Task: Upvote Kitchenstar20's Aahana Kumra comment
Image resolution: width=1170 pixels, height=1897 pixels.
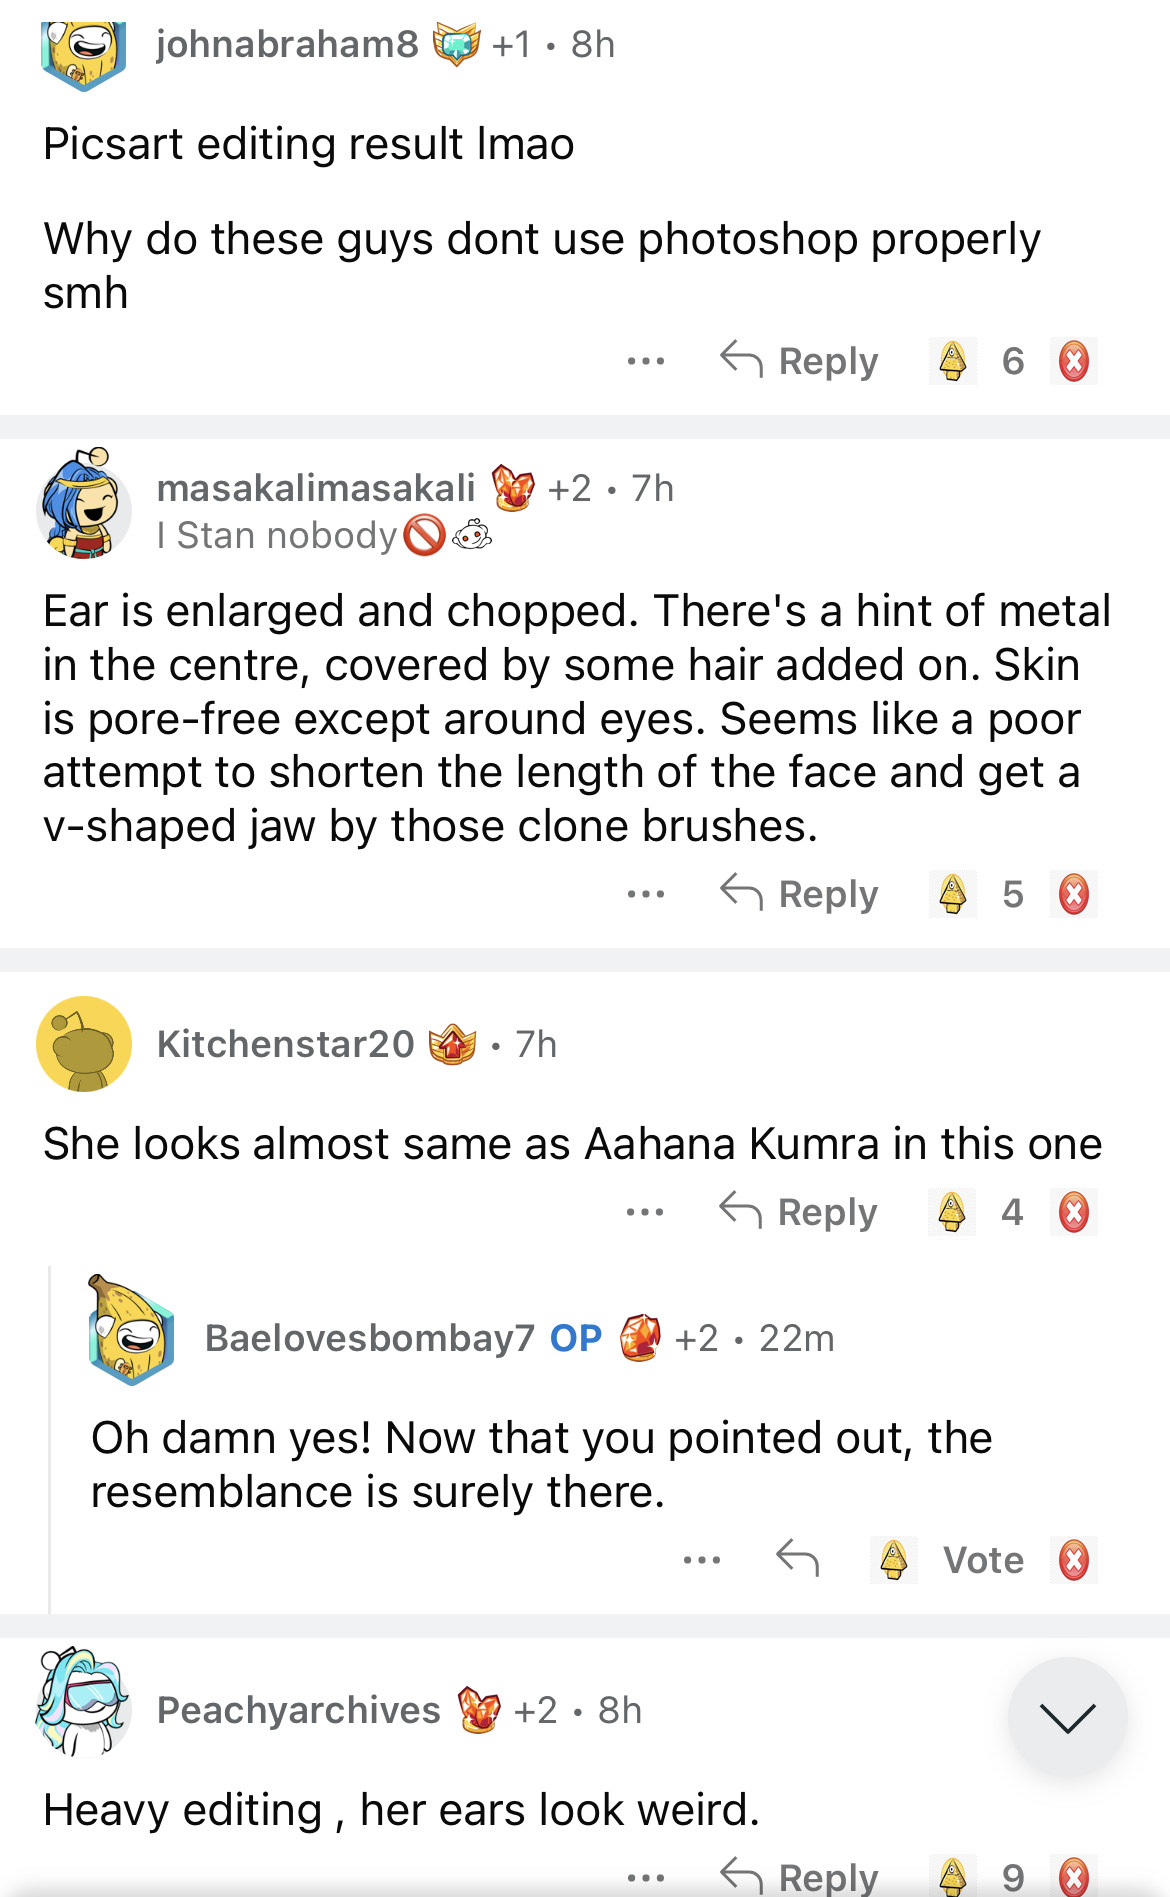Action: pyautogui.click(x=952, y=1212)
